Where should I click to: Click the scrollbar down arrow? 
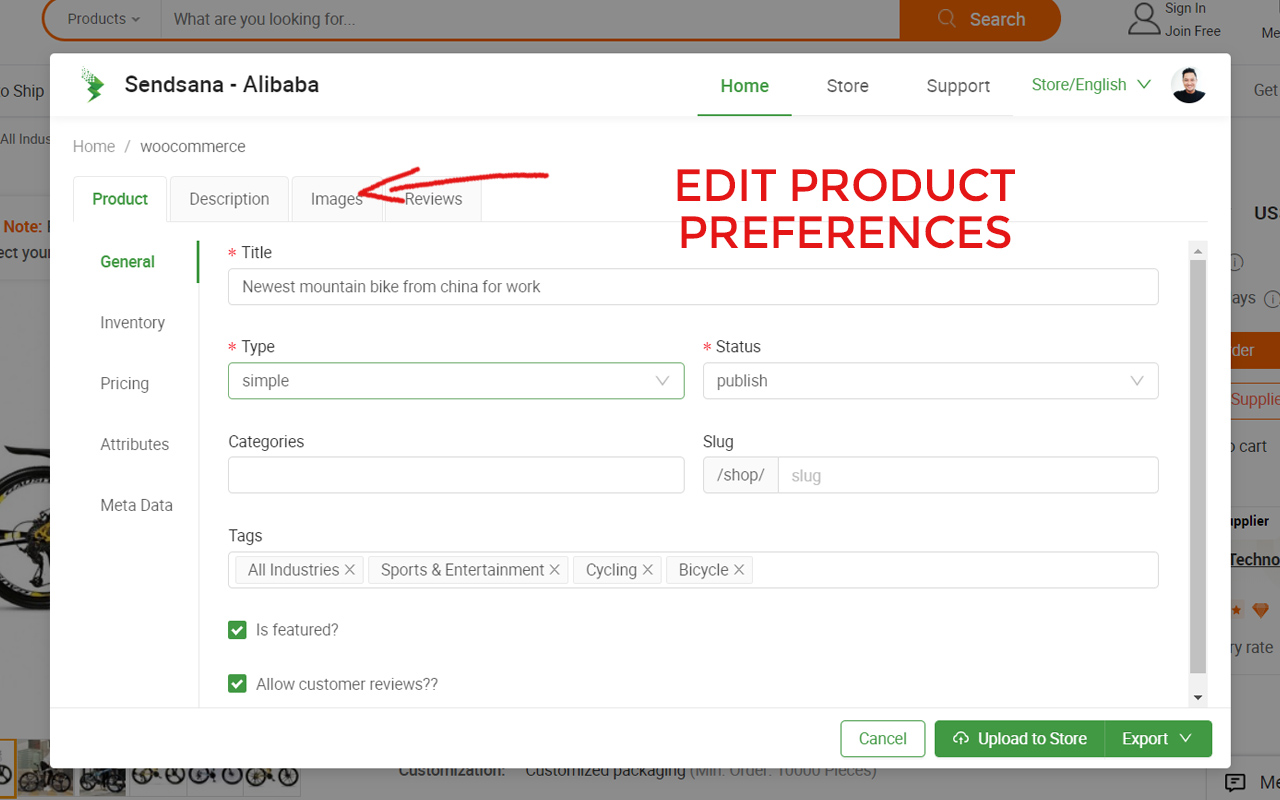tap(1198, 697)
